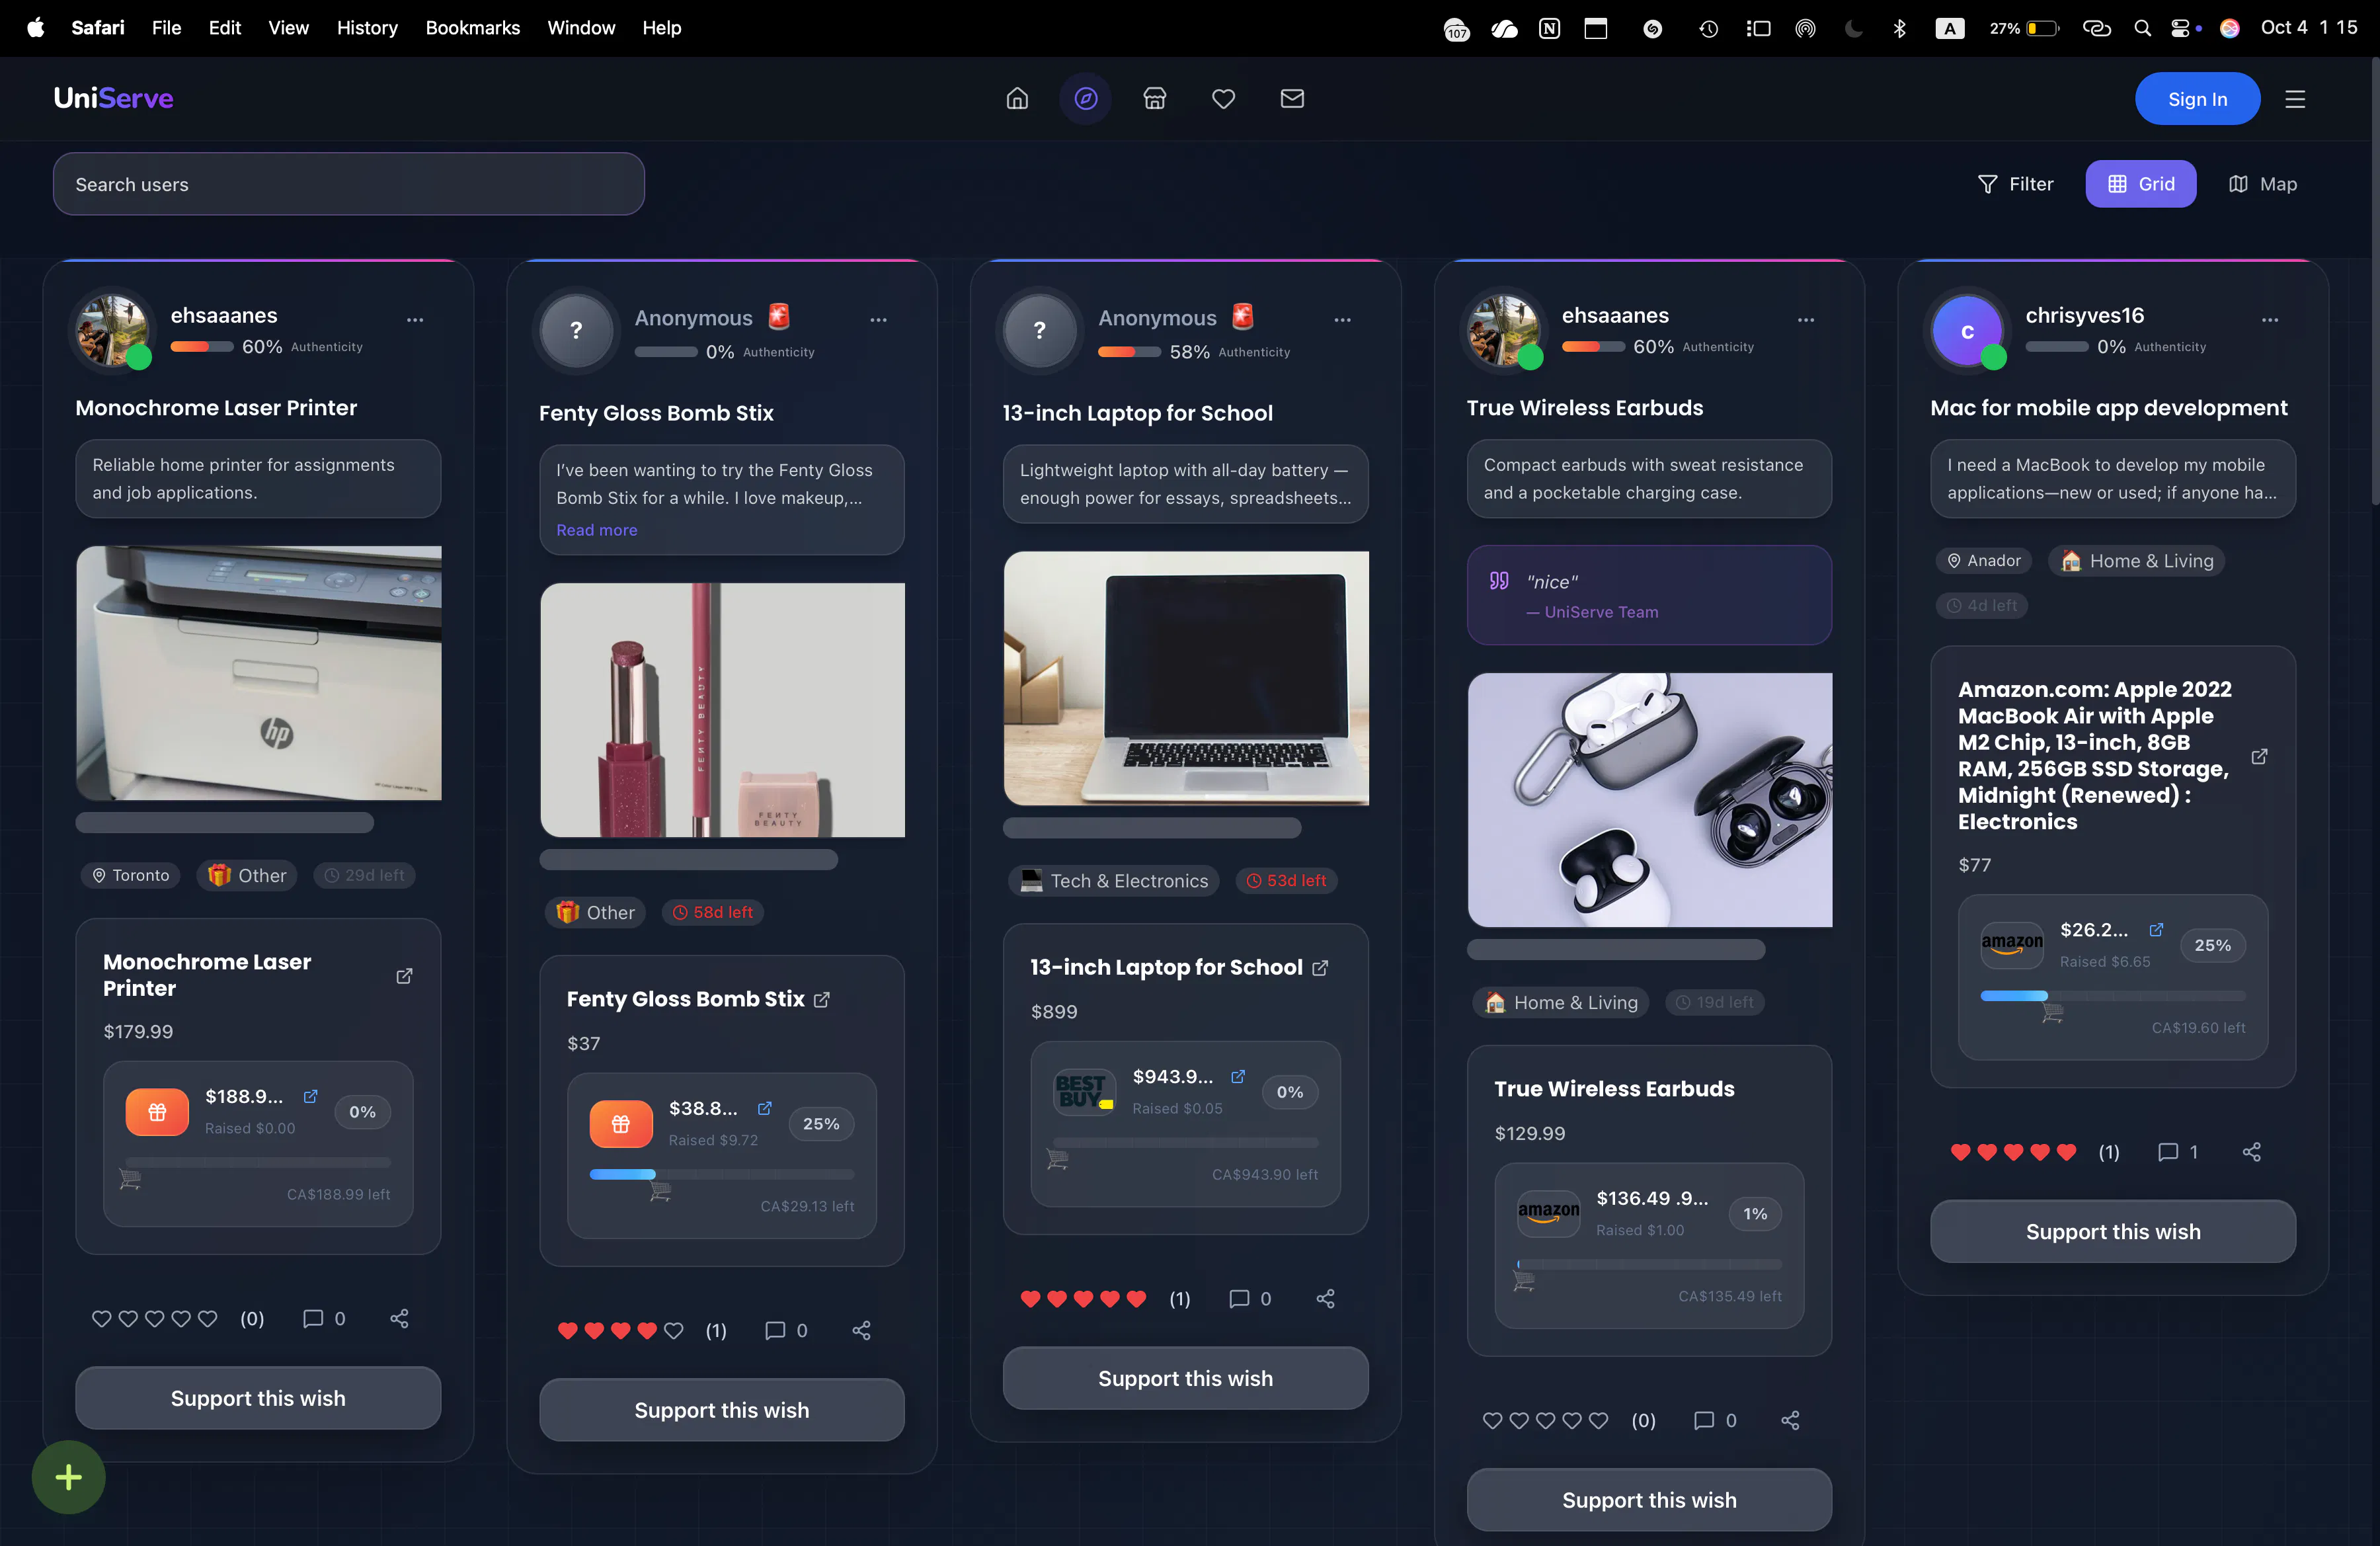Viewport: 2380px width, 1546px height.
Task: Click comment icon on Mac for mobile app card
Action: pos(2168,1152)
